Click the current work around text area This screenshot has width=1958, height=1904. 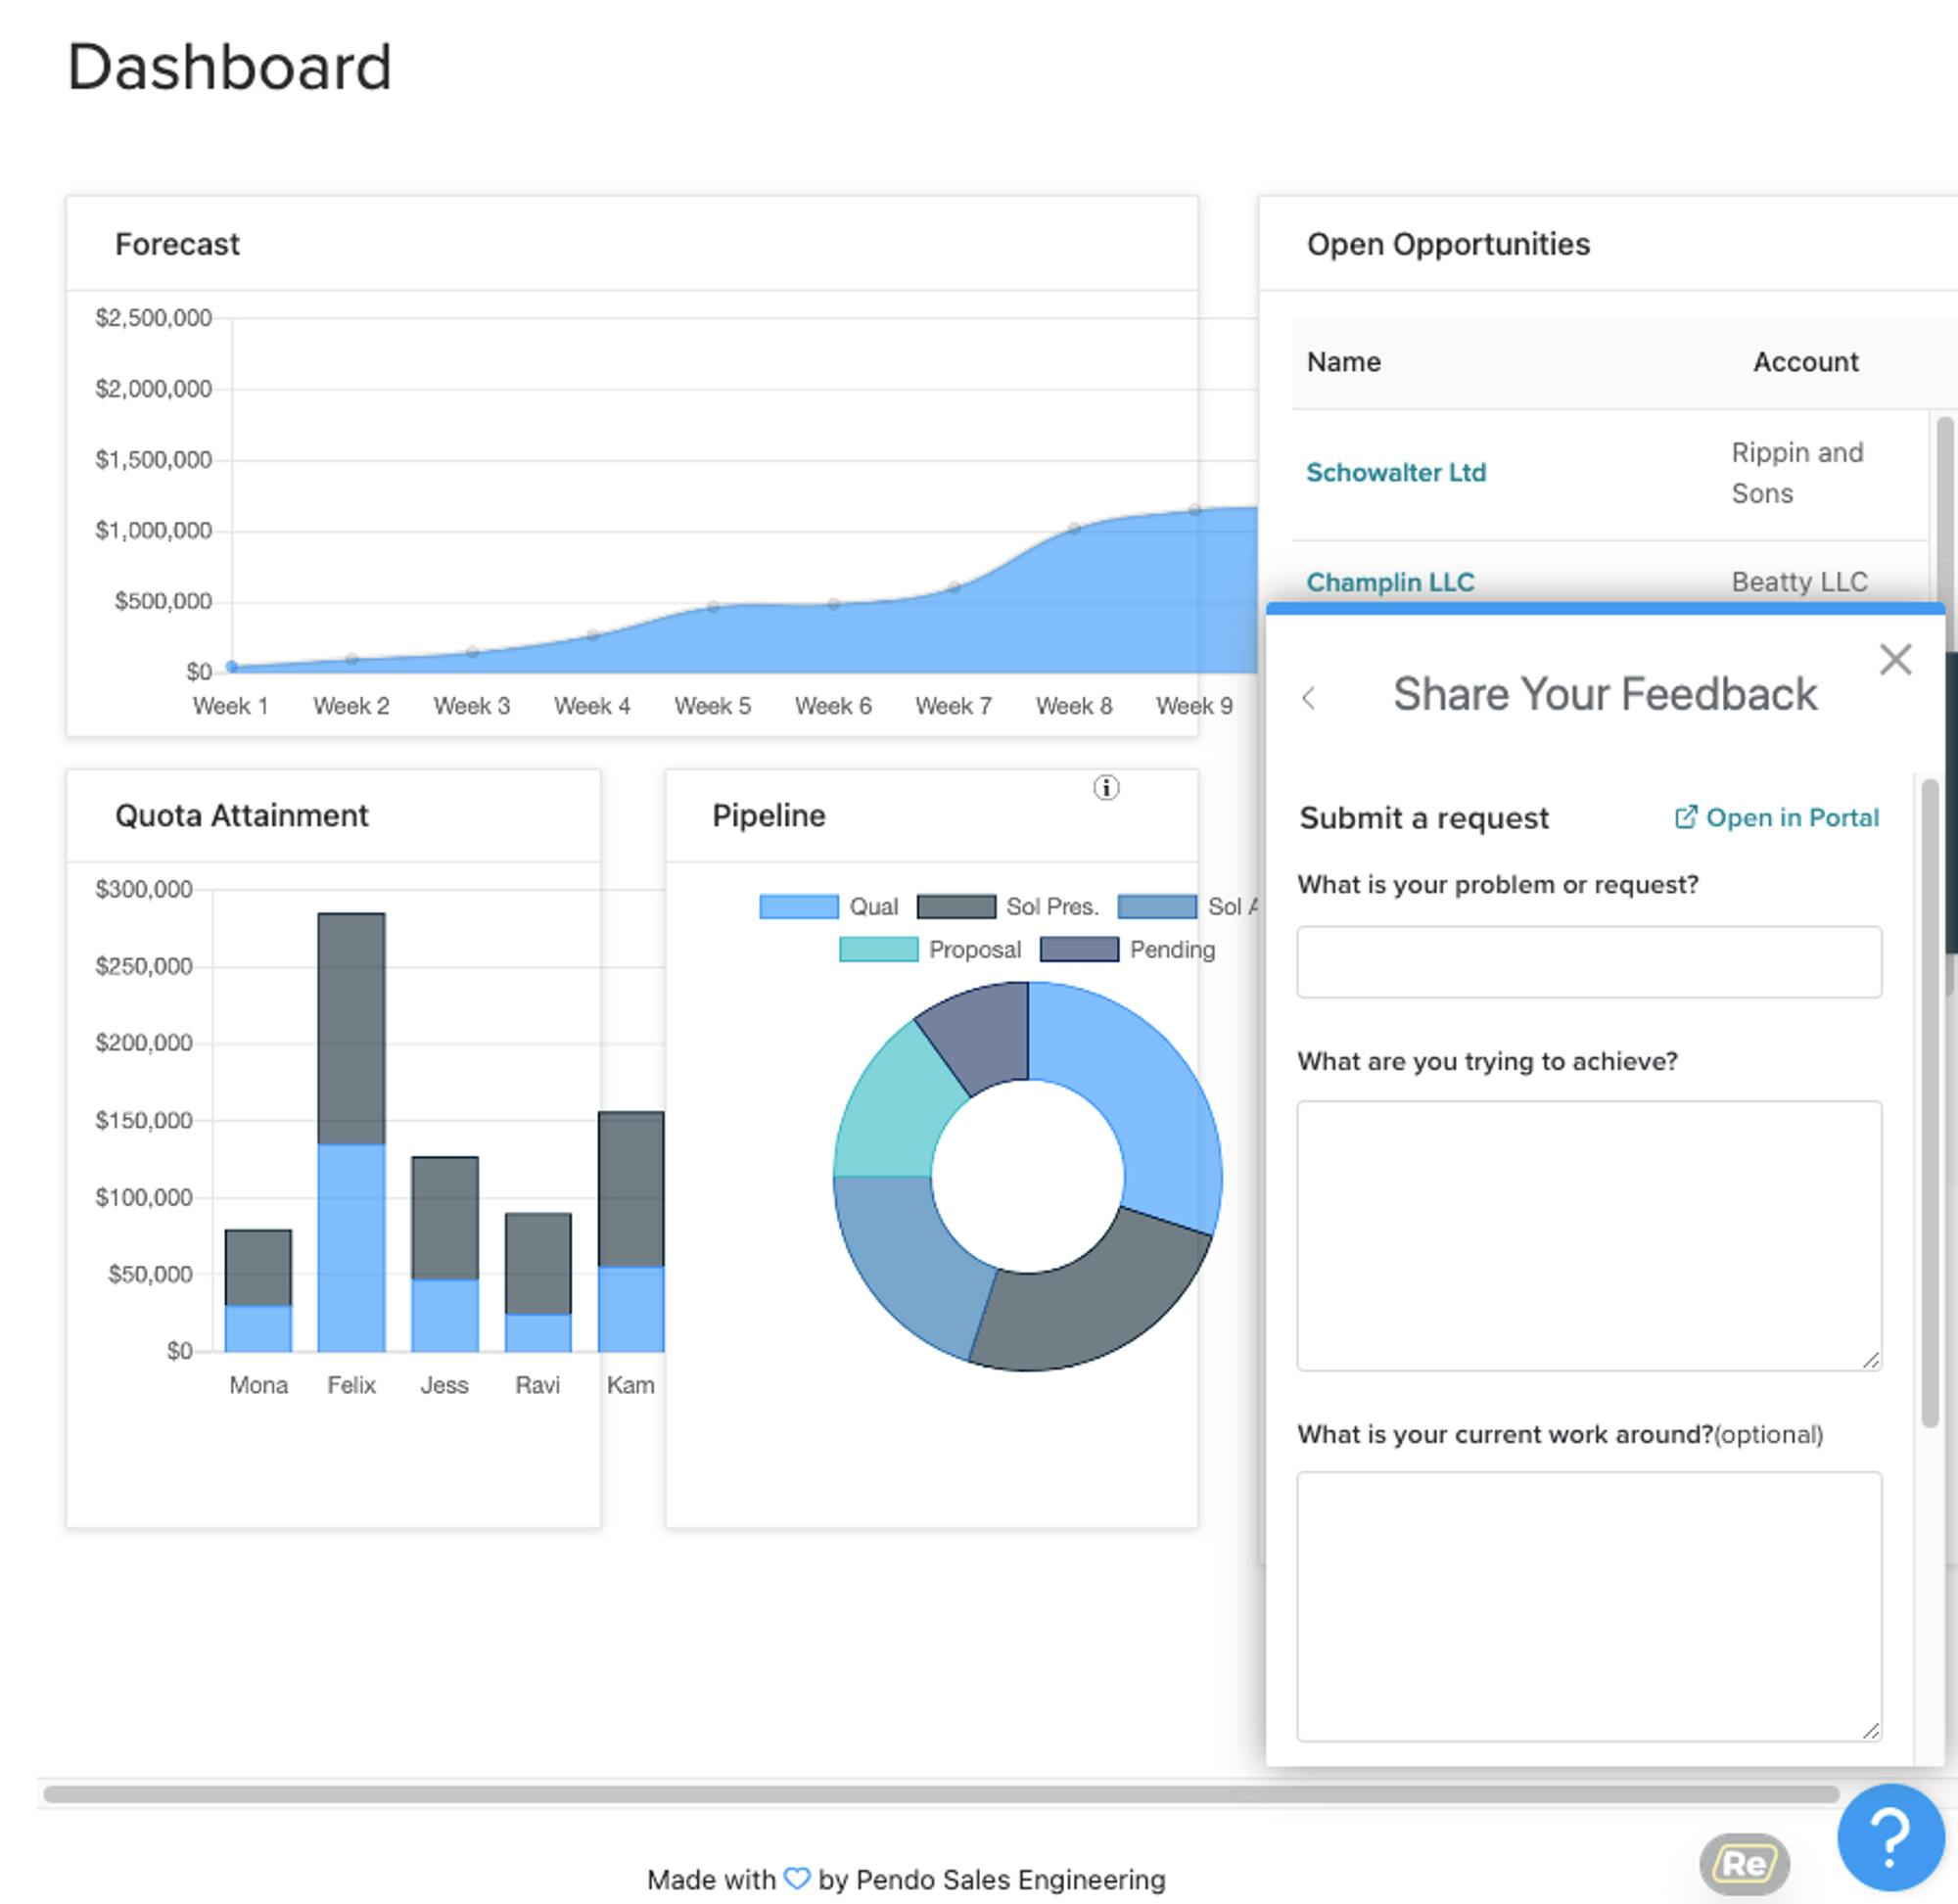click(x=1588, y=1605)
